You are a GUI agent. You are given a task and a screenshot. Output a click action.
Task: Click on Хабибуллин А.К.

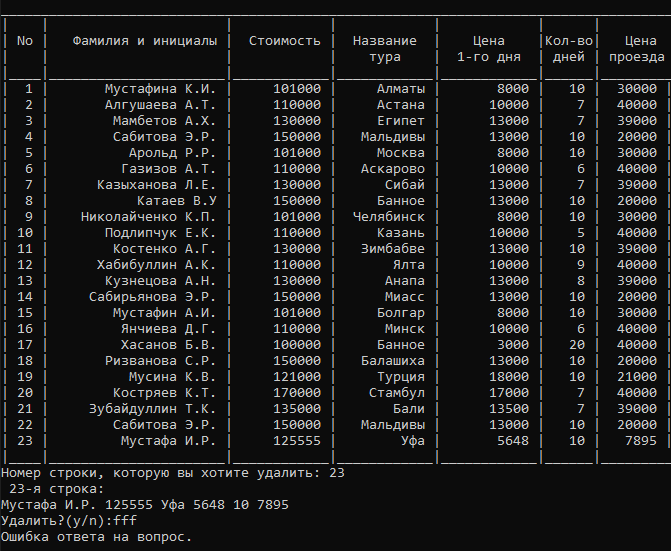(156, 265)
